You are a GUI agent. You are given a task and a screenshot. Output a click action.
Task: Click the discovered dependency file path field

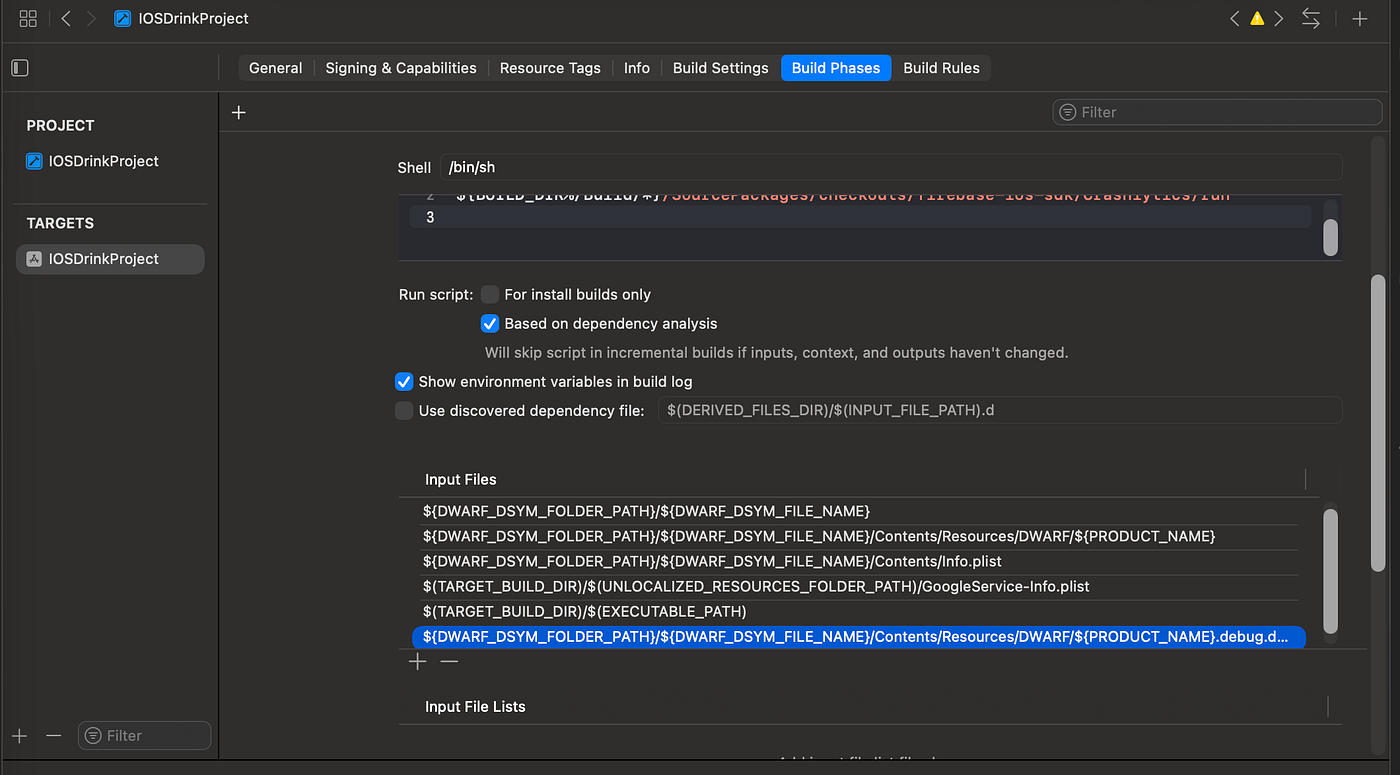point(999,410)
